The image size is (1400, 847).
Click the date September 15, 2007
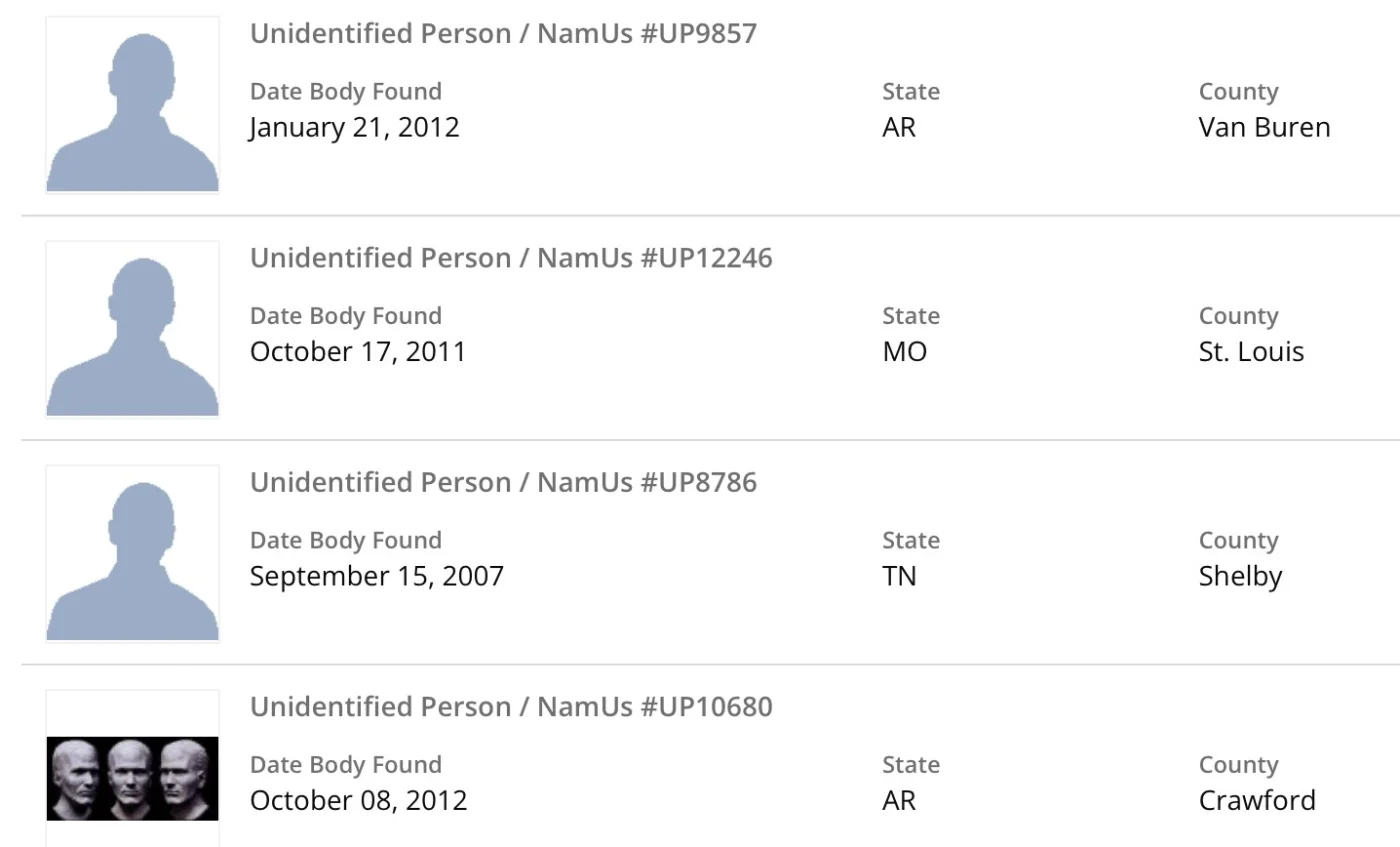[x=376, y=576]
